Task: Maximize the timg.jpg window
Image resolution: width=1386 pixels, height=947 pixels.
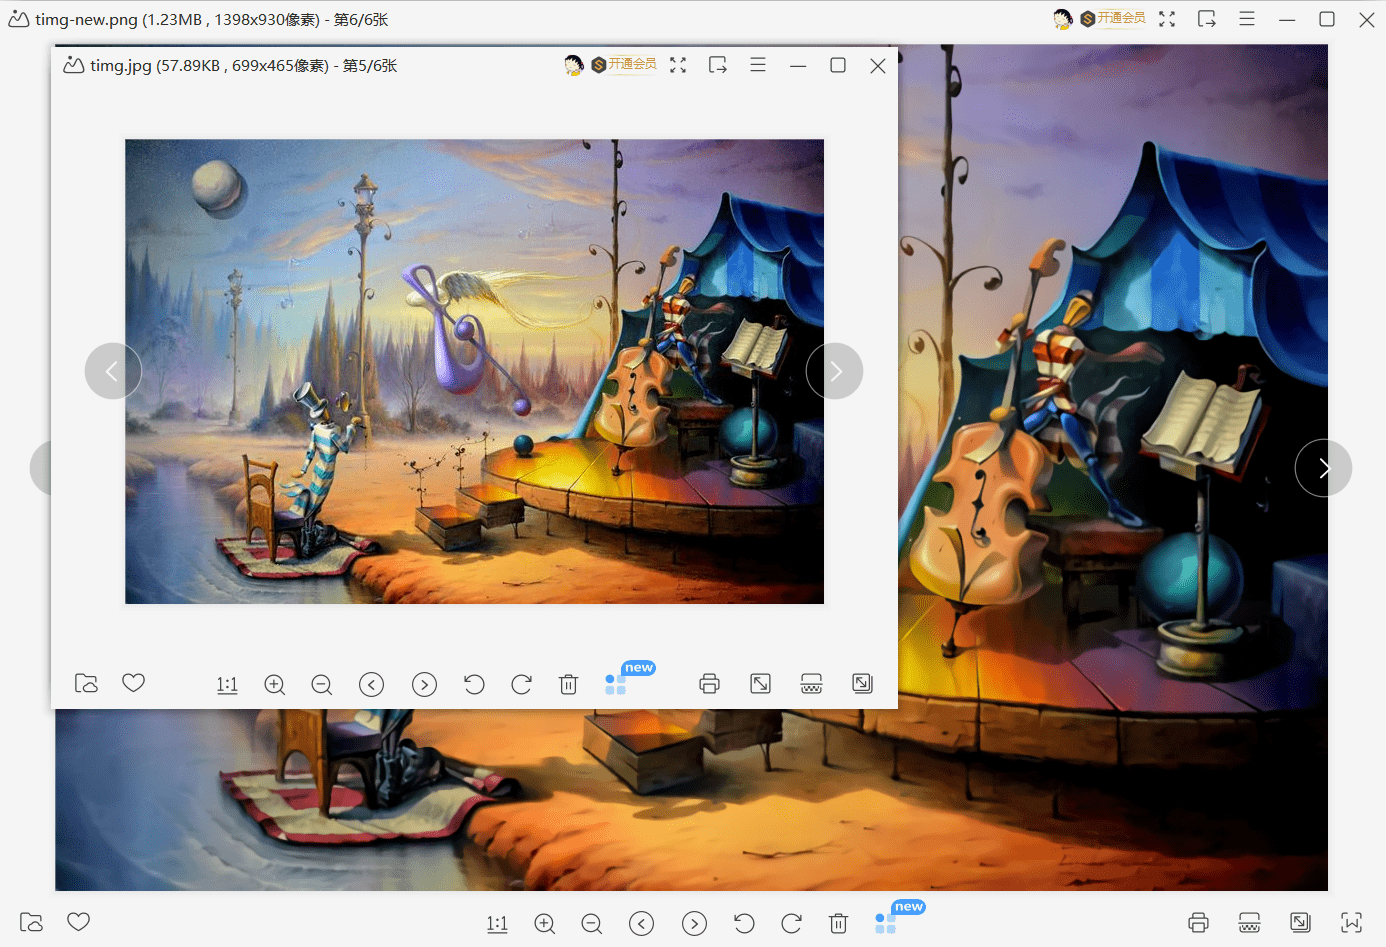Action: [838, 65]
